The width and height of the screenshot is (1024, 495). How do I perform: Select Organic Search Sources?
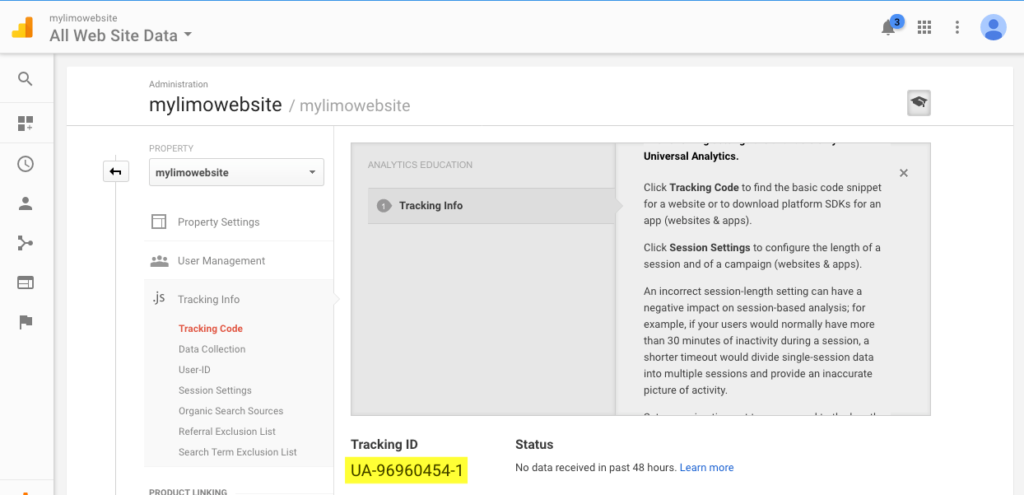(231, 411)
